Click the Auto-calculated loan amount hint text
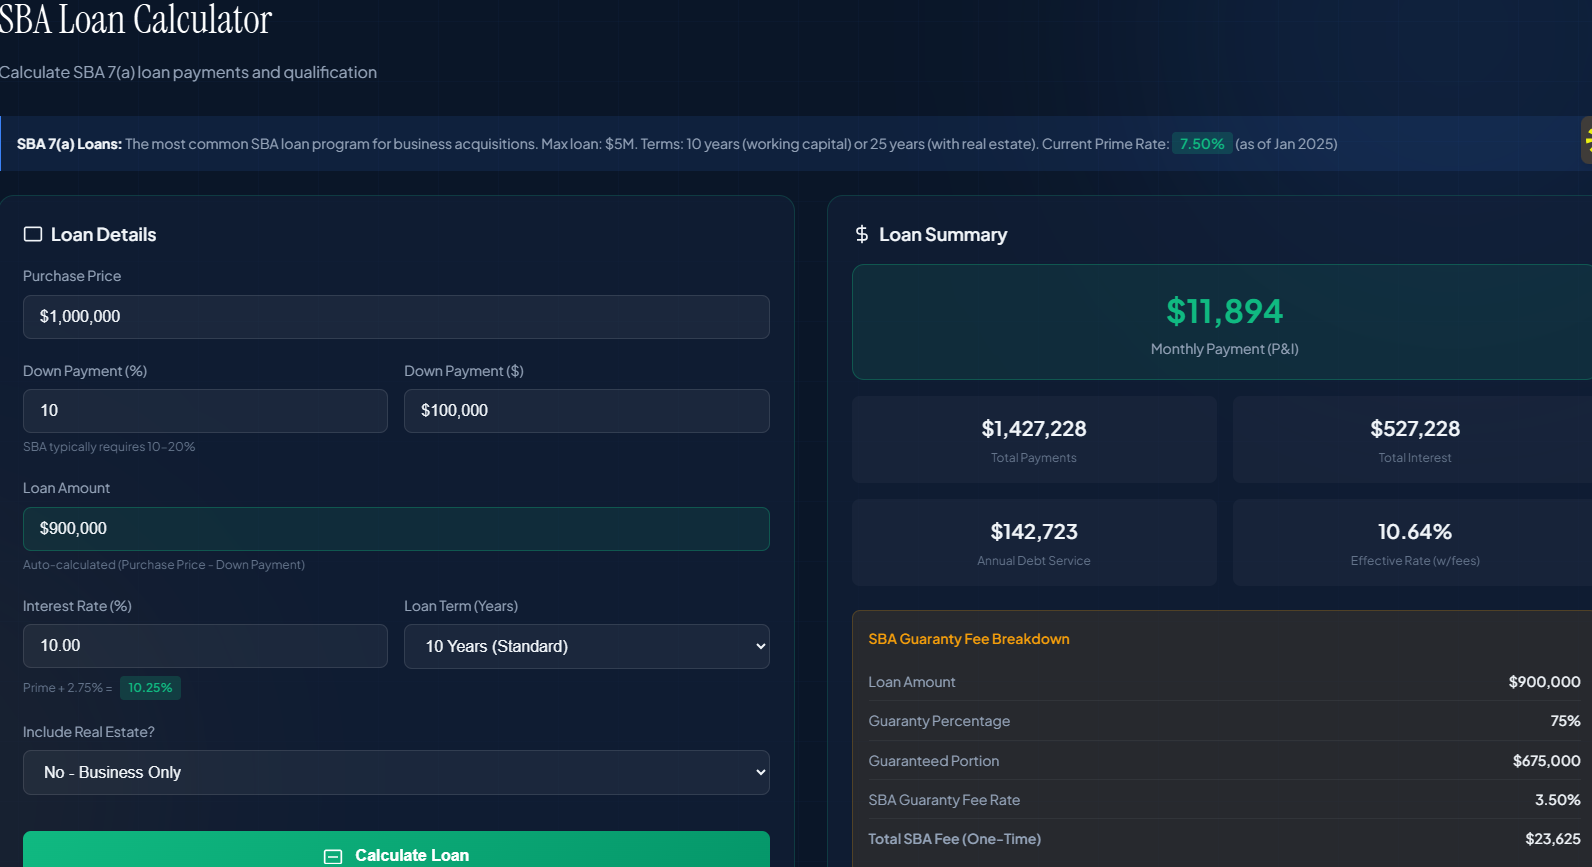The image size is (1592, 867). point(164,565)
